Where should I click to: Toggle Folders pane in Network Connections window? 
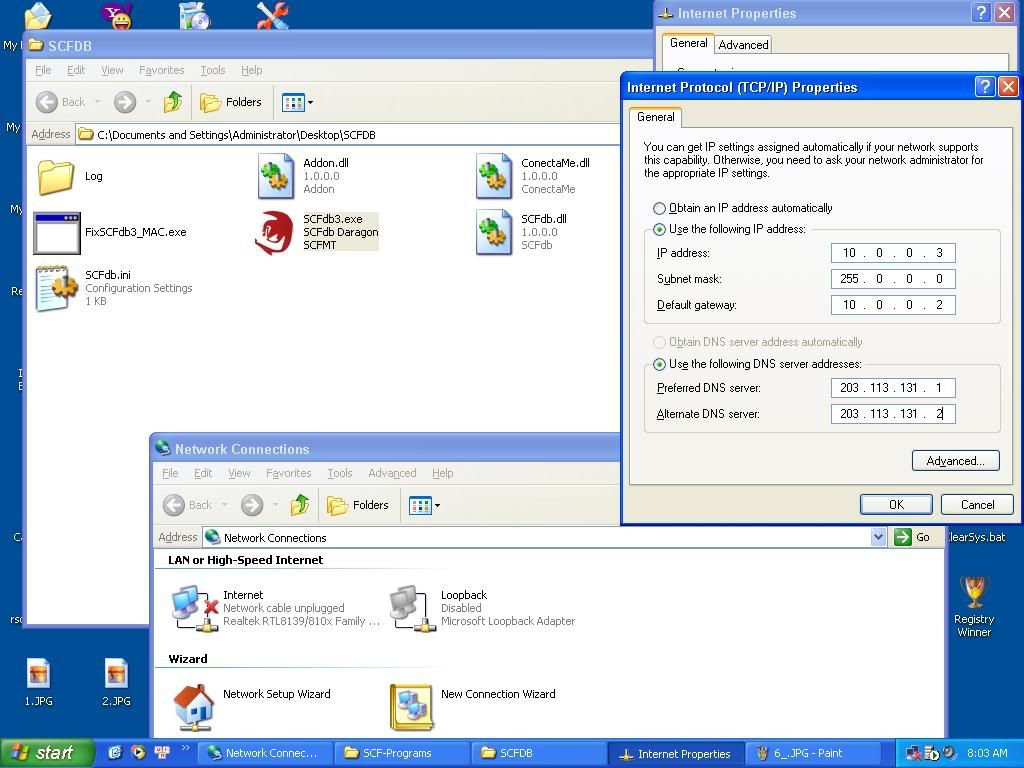click(x=357, y=505)
